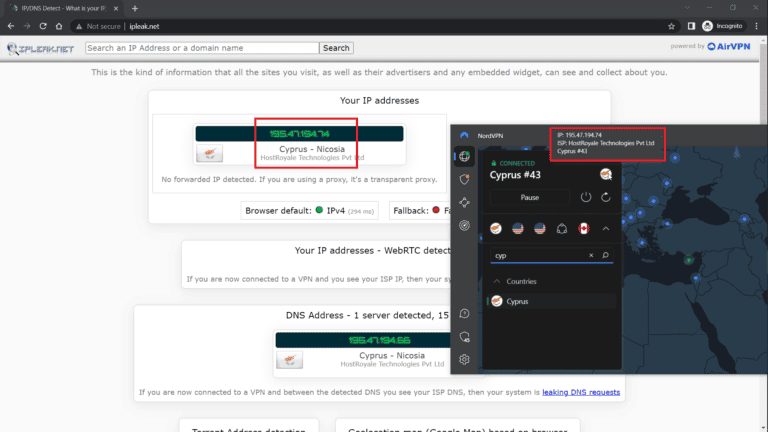This screenshot has width=768, height=432.
Task: Open NordVPN help chat icon
Action: click(x=464, y=313)
